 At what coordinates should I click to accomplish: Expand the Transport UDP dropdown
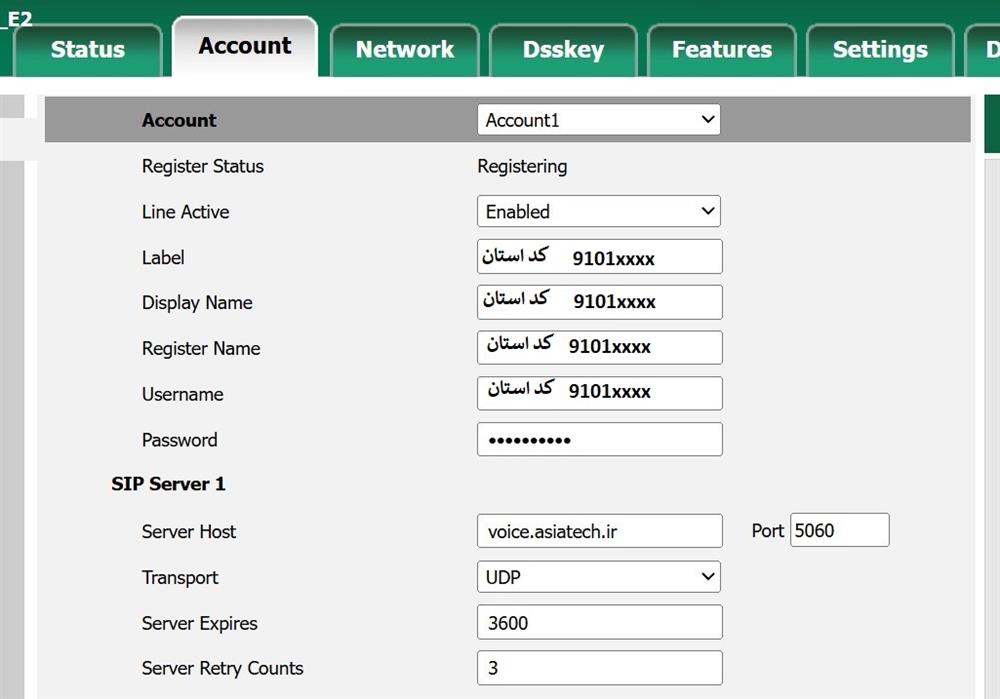pos(598,577)
